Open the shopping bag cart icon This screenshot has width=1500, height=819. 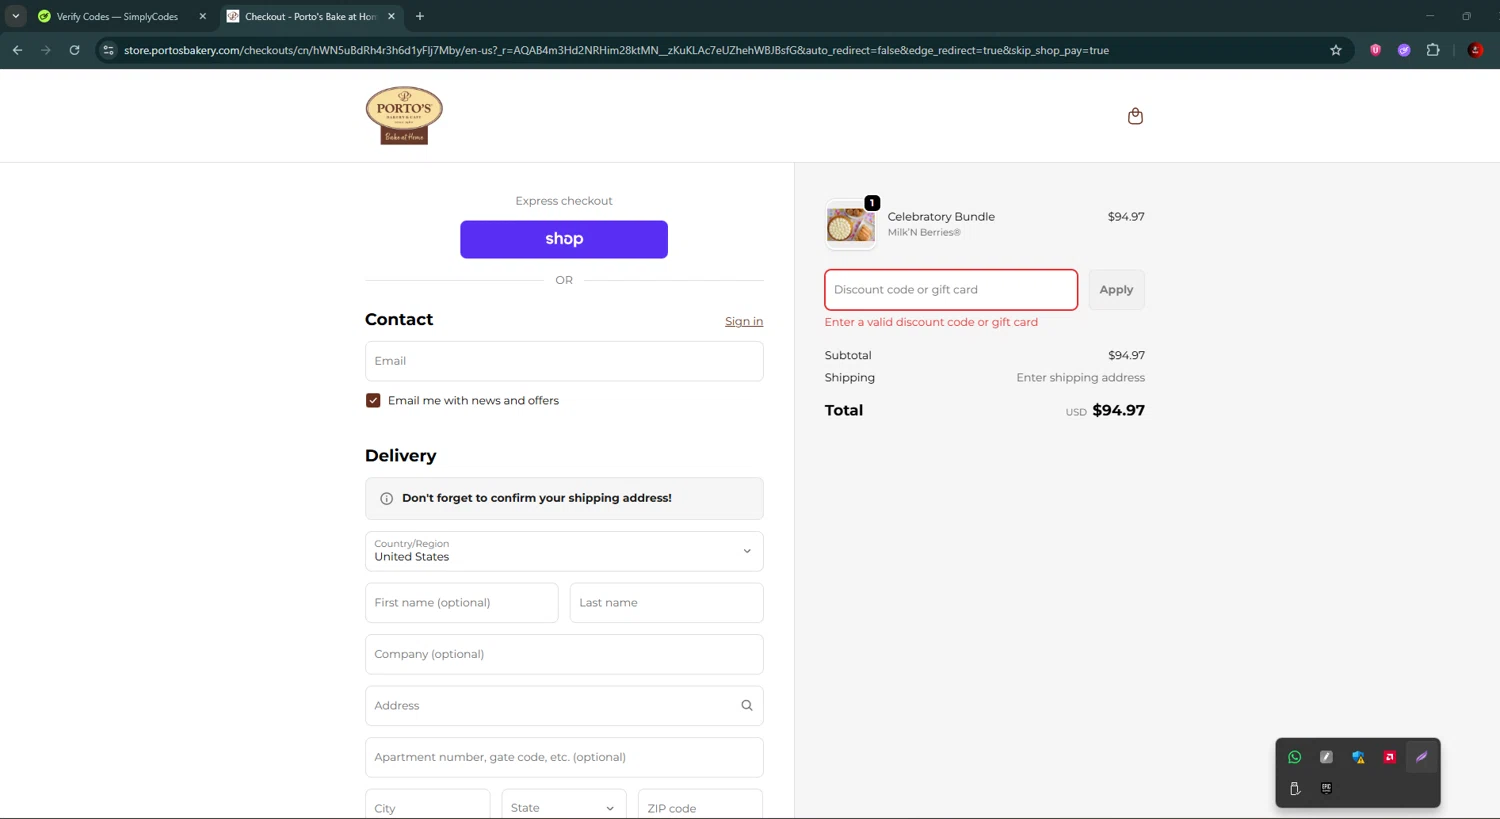pyautogui.click(x=1135, y=116)
